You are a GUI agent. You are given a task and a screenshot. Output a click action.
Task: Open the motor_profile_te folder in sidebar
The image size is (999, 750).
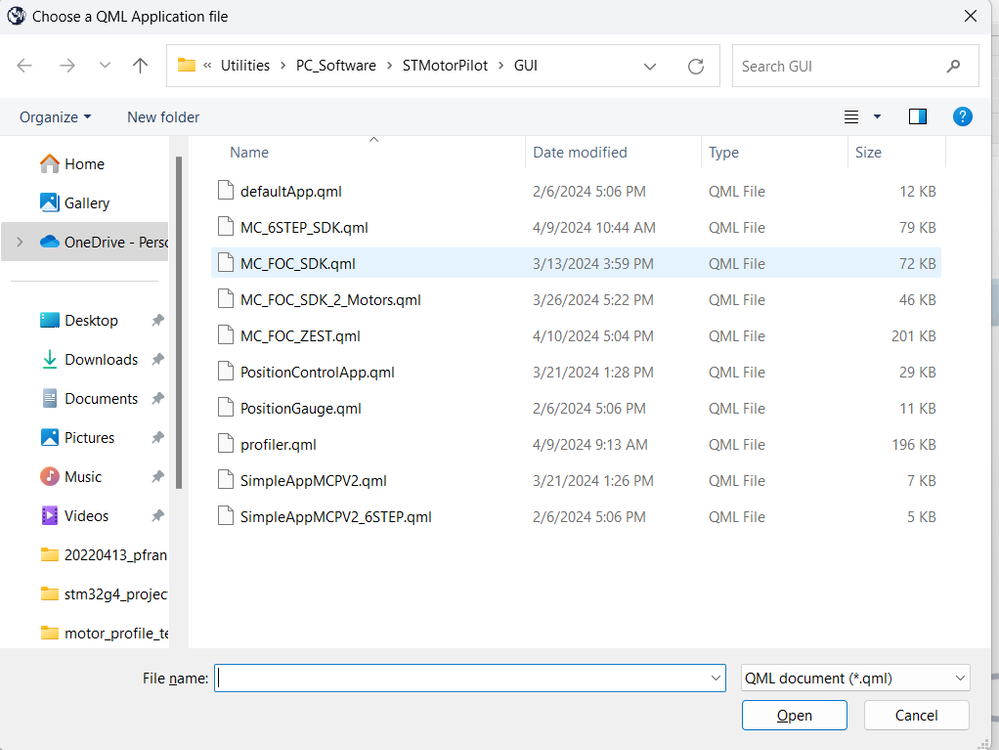pos(104,633)
